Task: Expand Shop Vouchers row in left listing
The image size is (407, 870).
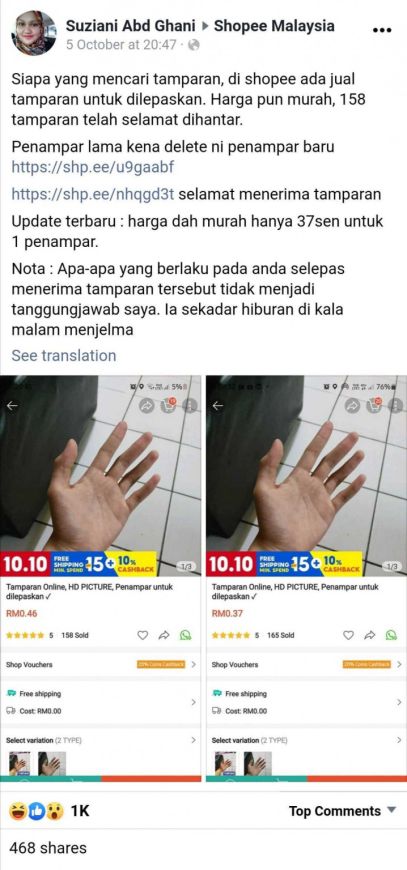Action: tap(100, 664)
